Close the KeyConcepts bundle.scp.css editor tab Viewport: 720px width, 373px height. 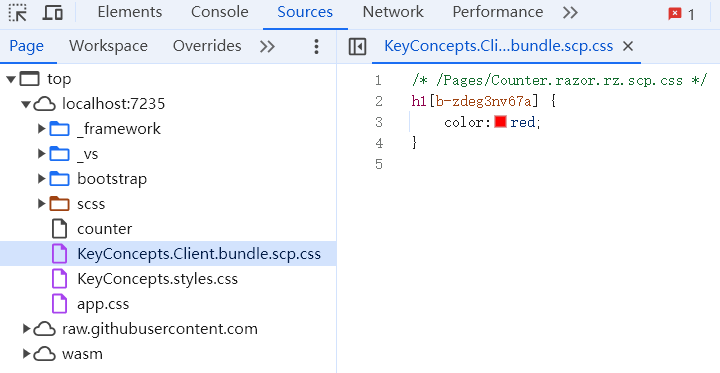[x=628, y=46]
